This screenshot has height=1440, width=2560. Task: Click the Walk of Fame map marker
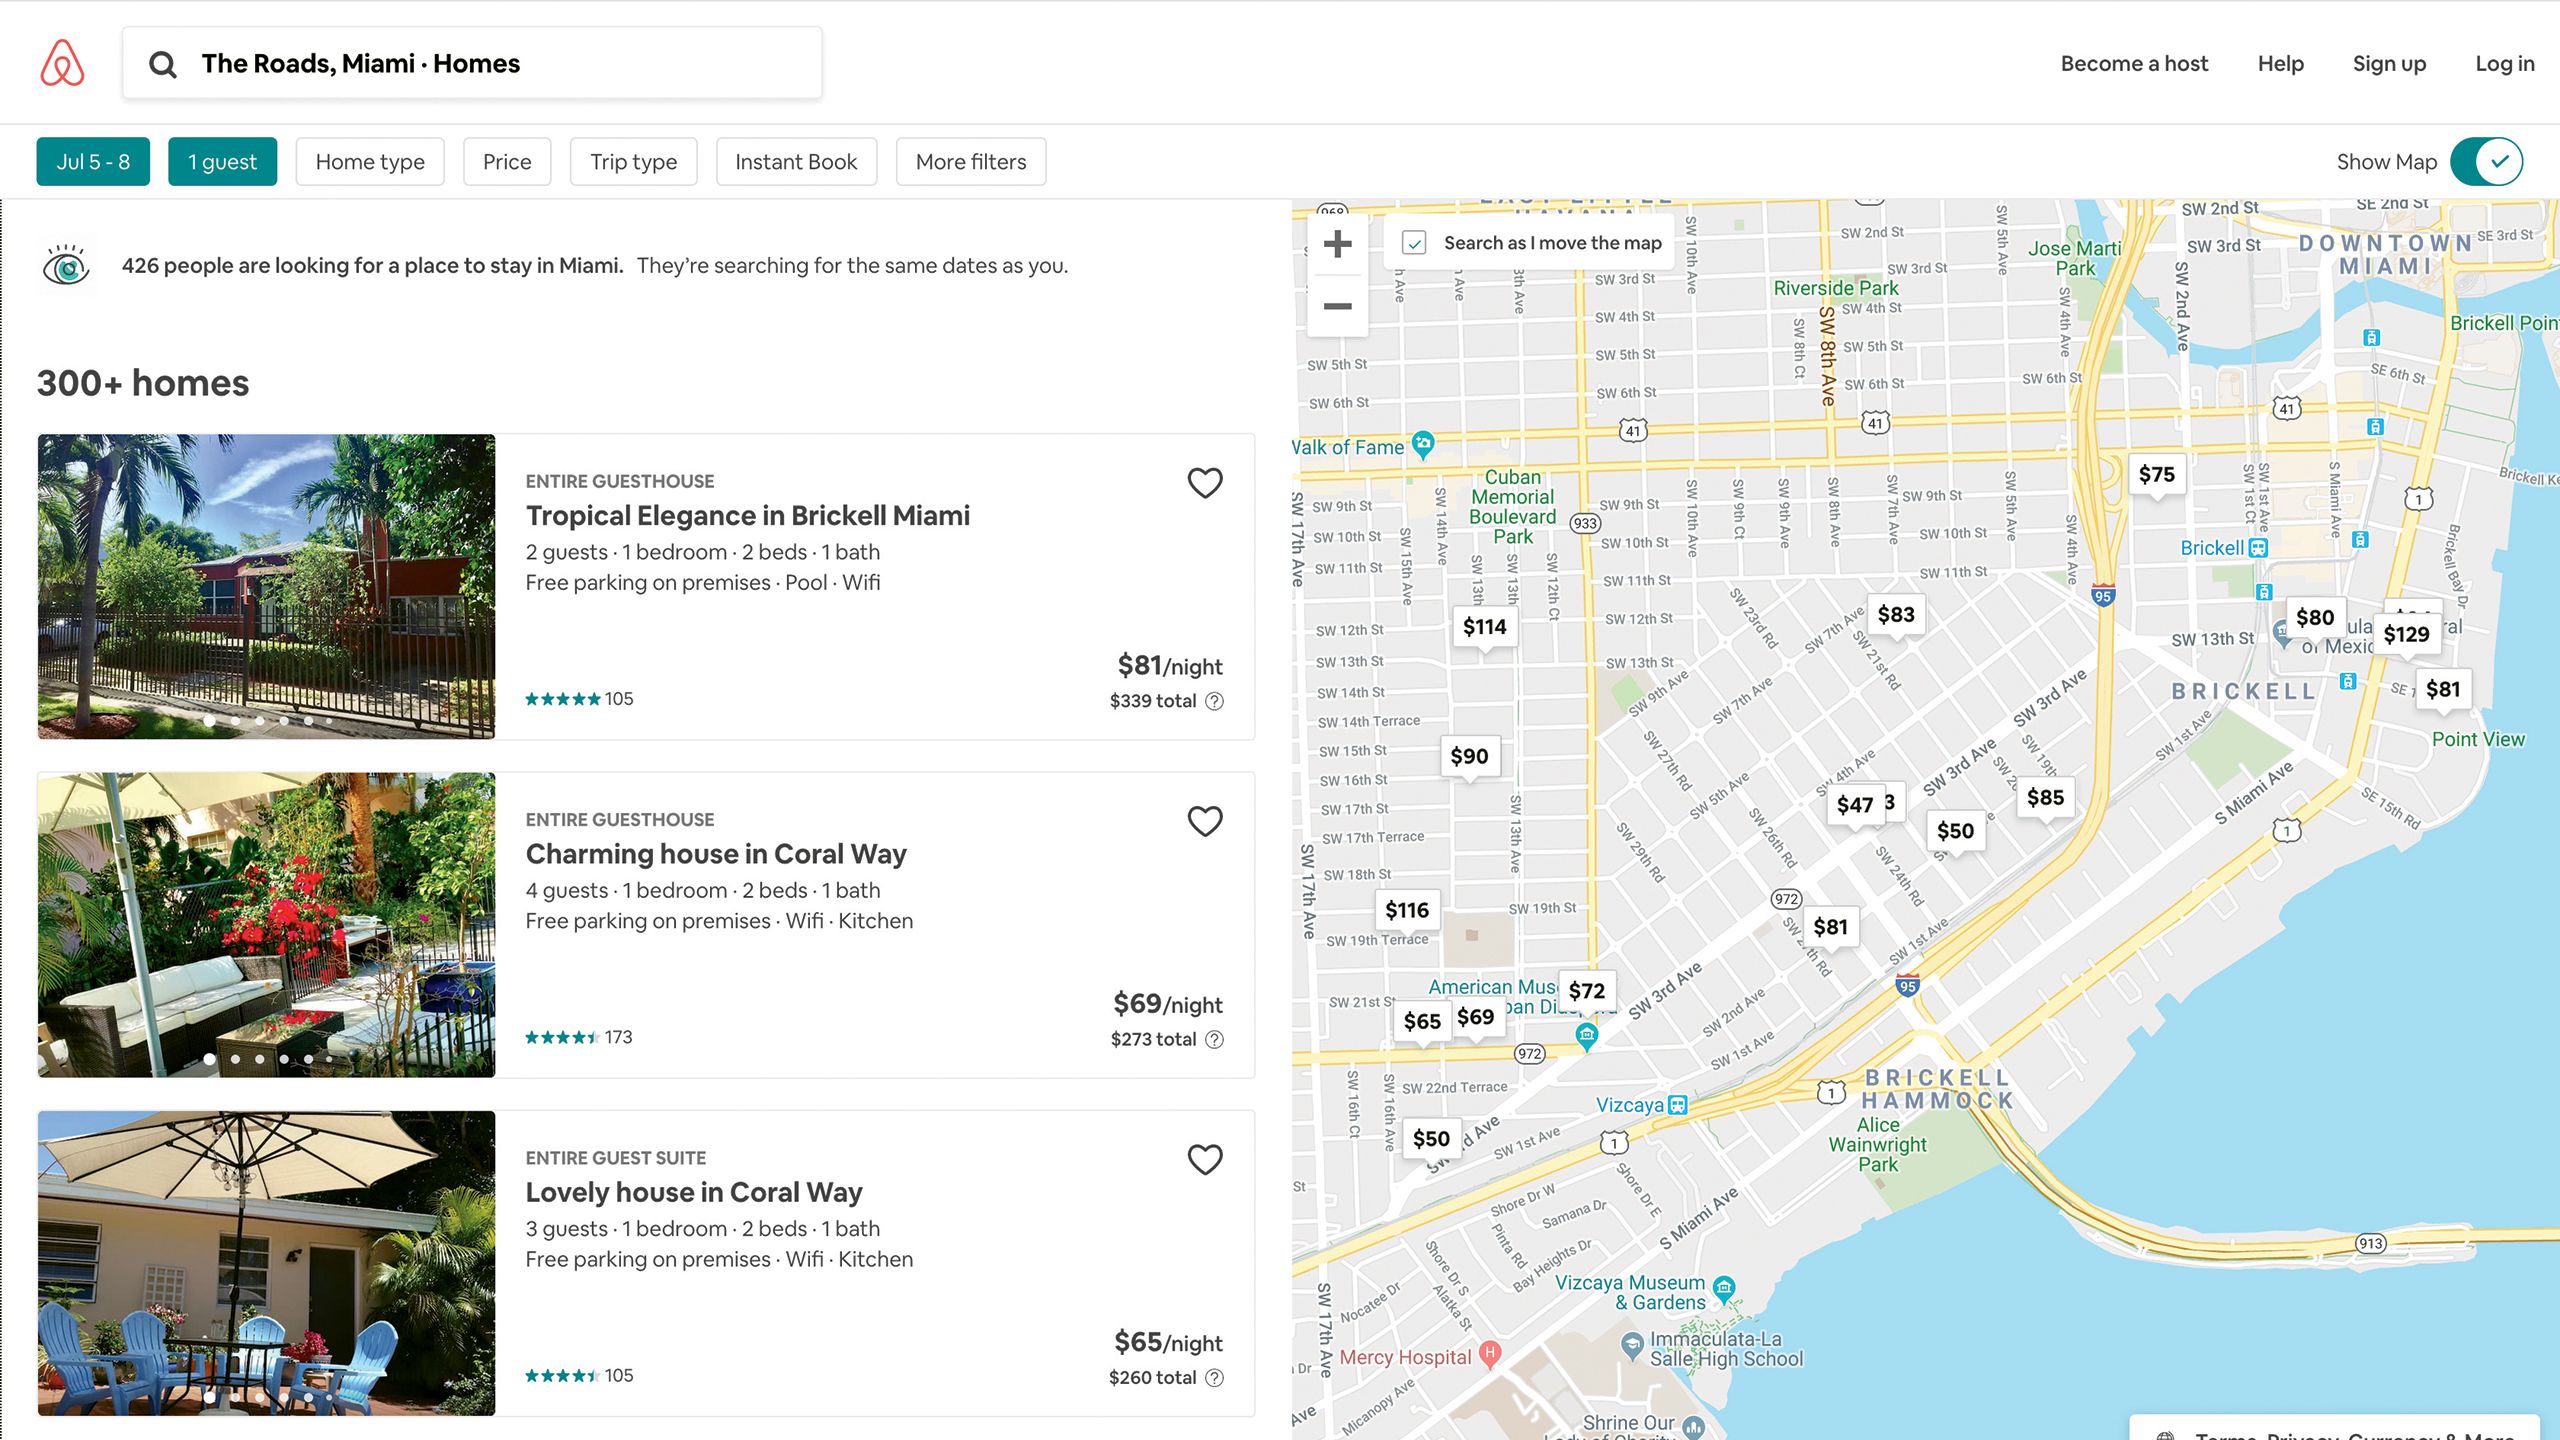point(1423,443)
